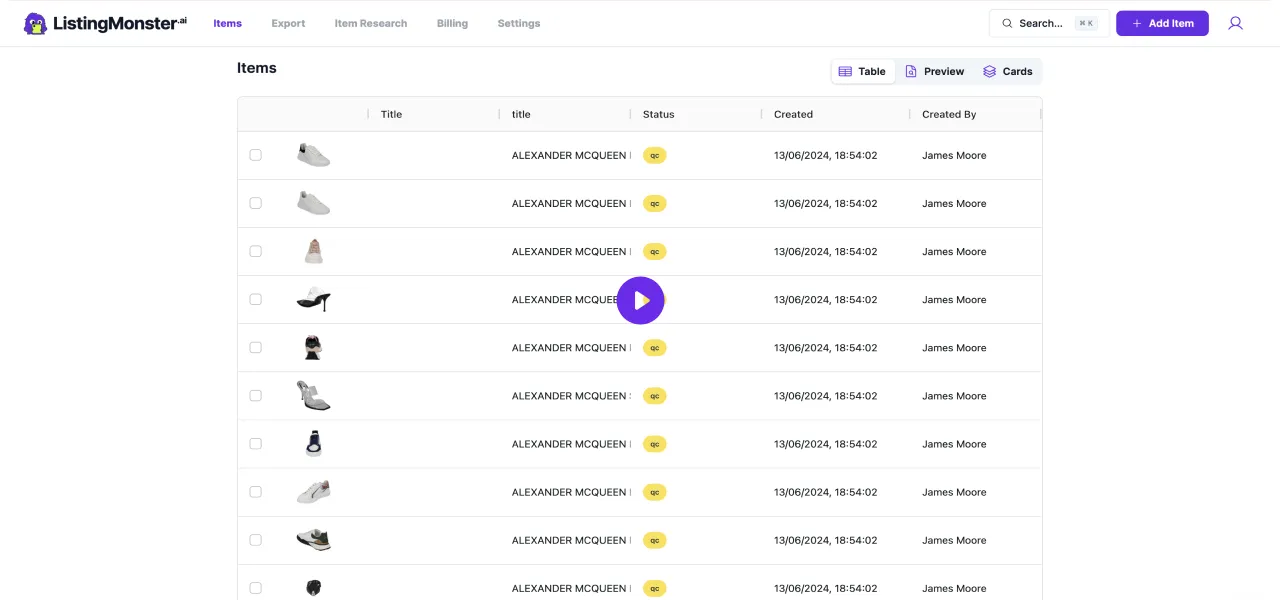This screenshot has width=1280, height=600.
Task: Tick checkbox for the black bust accessory row
Action: pos(255,347)
